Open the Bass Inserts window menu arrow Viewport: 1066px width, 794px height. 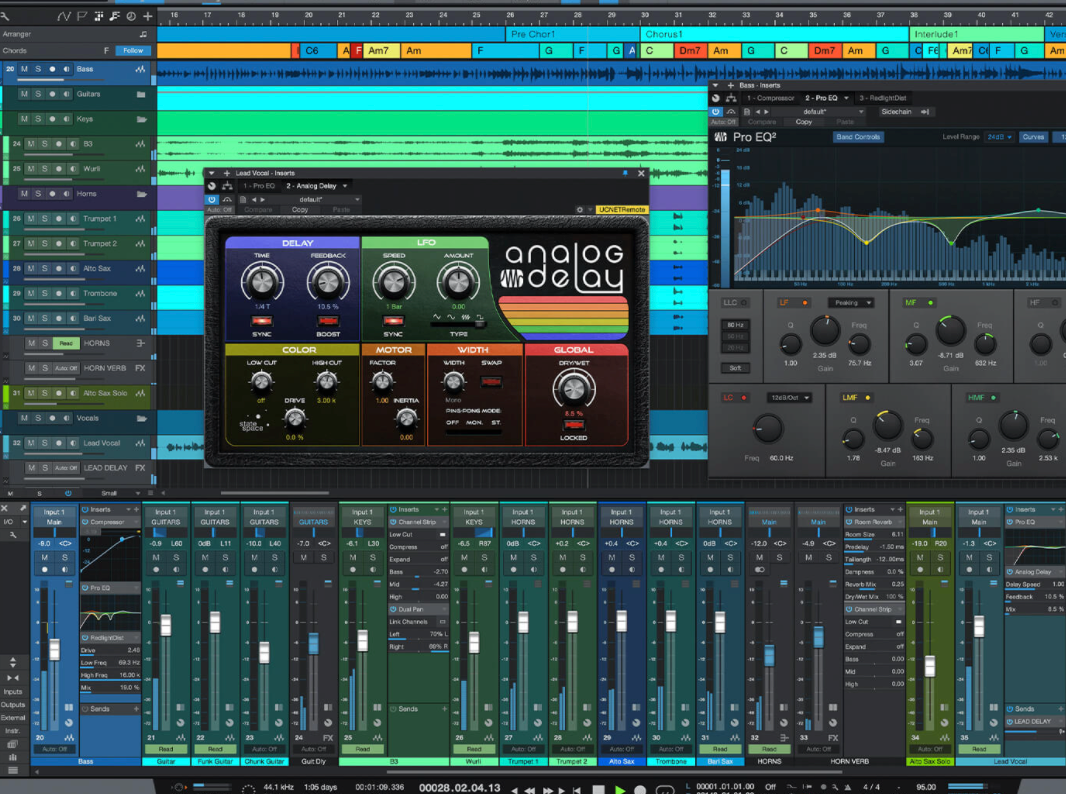(715, 86)
